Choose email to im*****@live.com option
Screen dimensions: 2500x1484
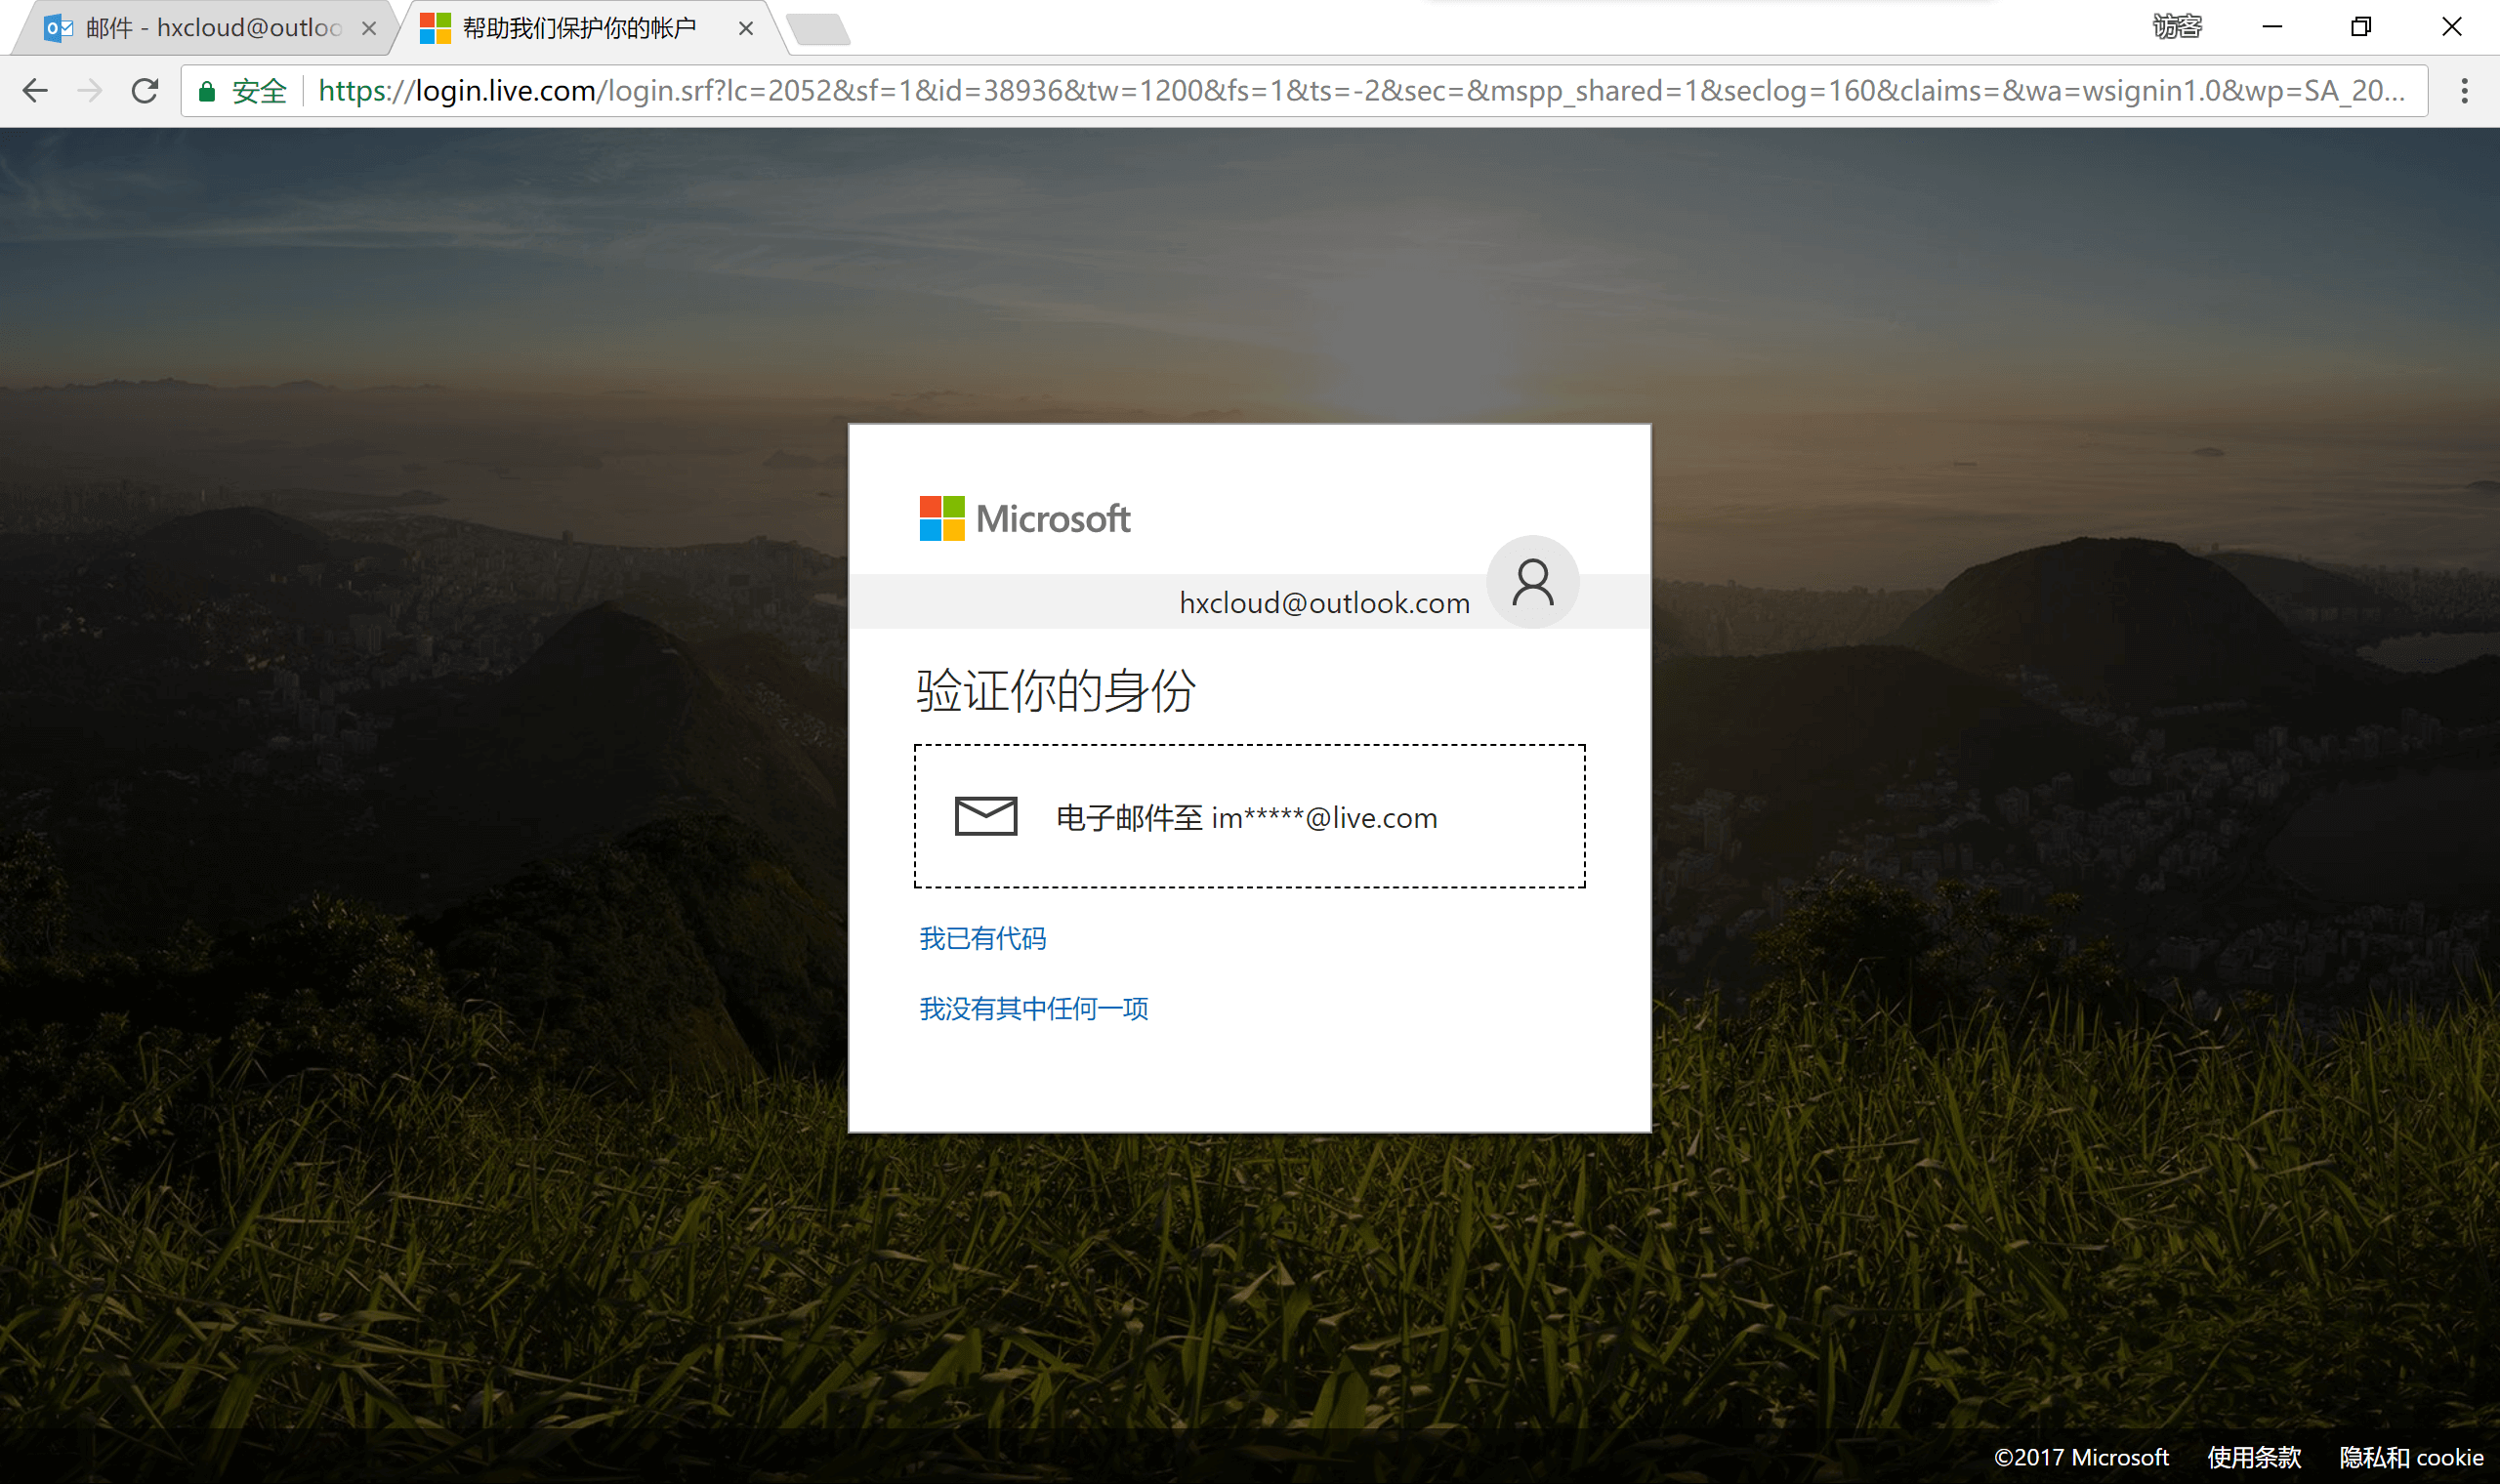tap(1248, 816)
